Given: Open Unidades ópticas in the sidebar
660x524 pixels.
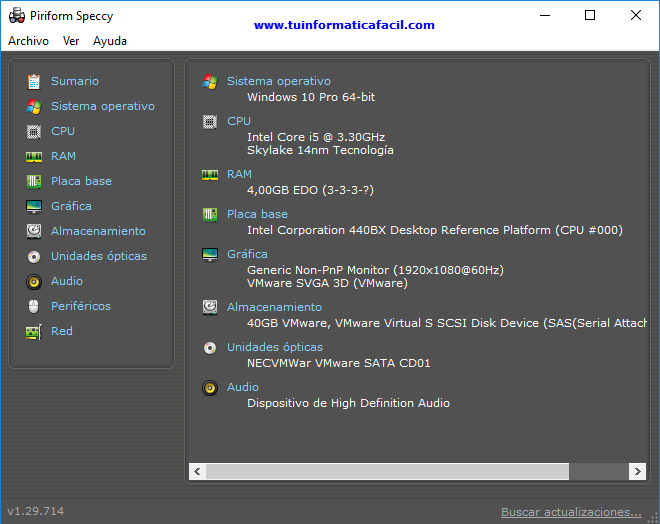Looking at the screenshot, I should [99, 256].
